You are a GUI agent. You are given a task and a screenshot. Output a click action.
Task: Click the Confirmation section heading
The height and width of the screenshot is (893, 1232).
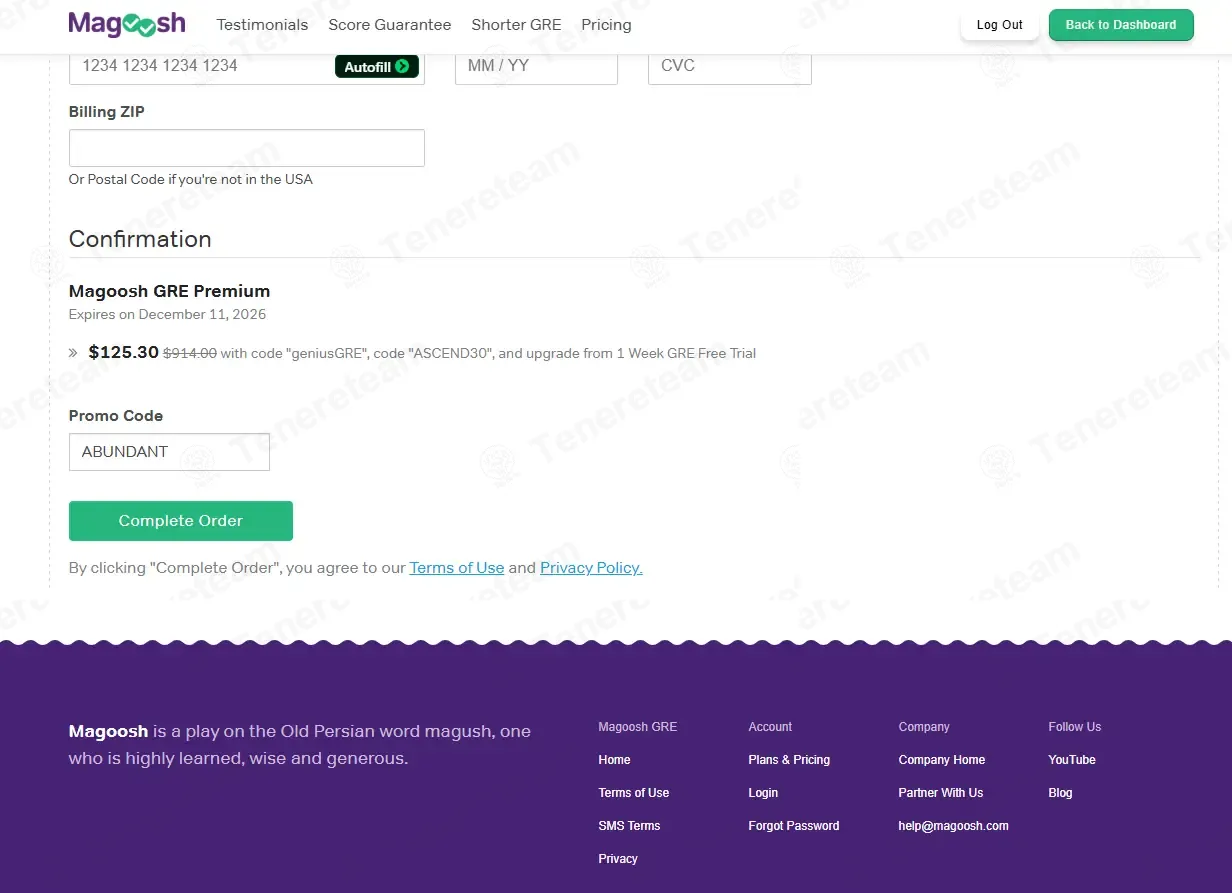point(140,239)
